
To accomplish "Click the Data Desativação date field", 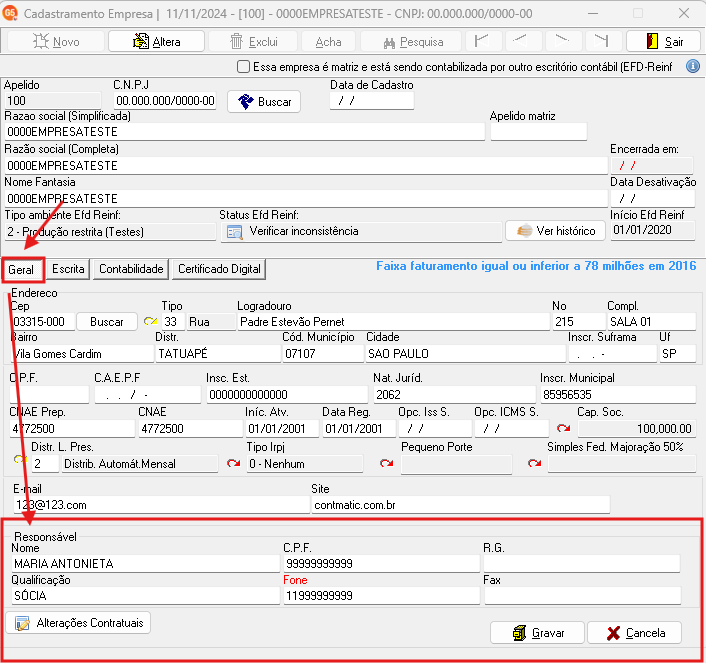I will (652, 199).
